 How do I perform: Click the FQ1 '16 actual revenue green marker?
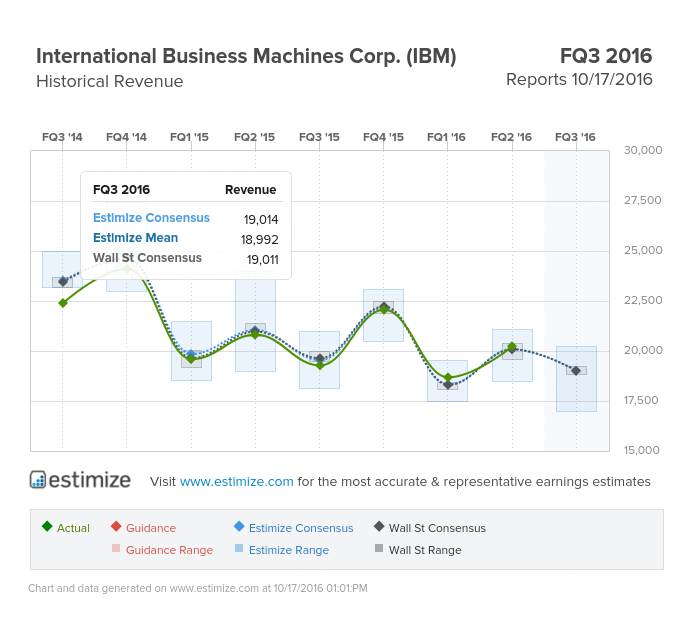click(448, 378)
